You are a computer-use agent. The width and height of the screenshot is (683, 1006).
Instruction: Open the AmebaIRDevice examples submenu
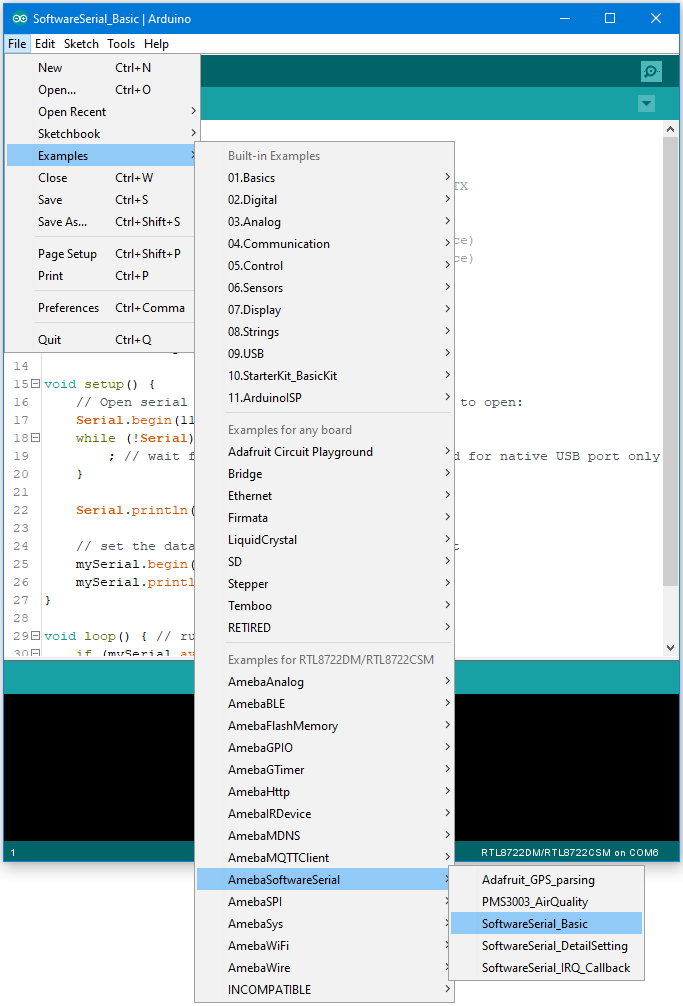click(325, 814)
